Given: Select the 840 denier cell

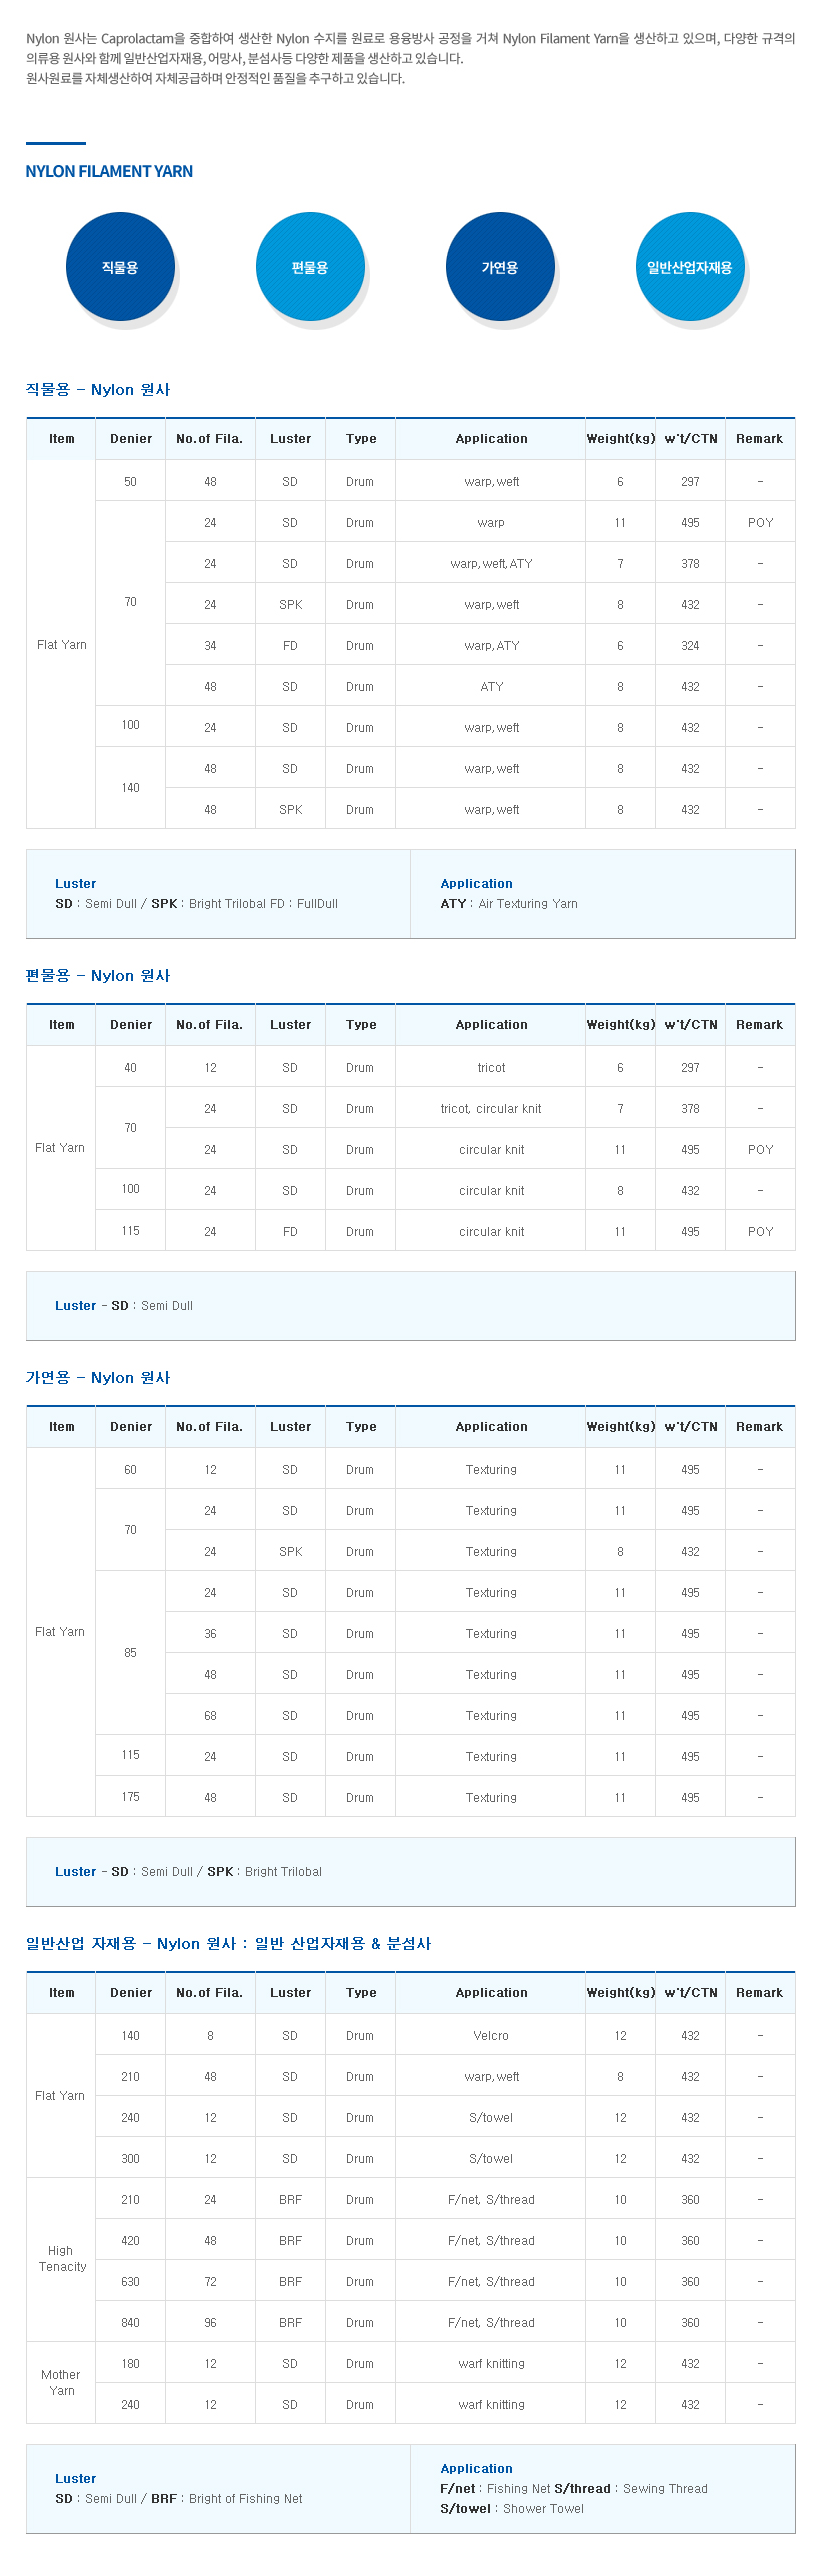Looking at the screenshot, I should (130, 2322).
